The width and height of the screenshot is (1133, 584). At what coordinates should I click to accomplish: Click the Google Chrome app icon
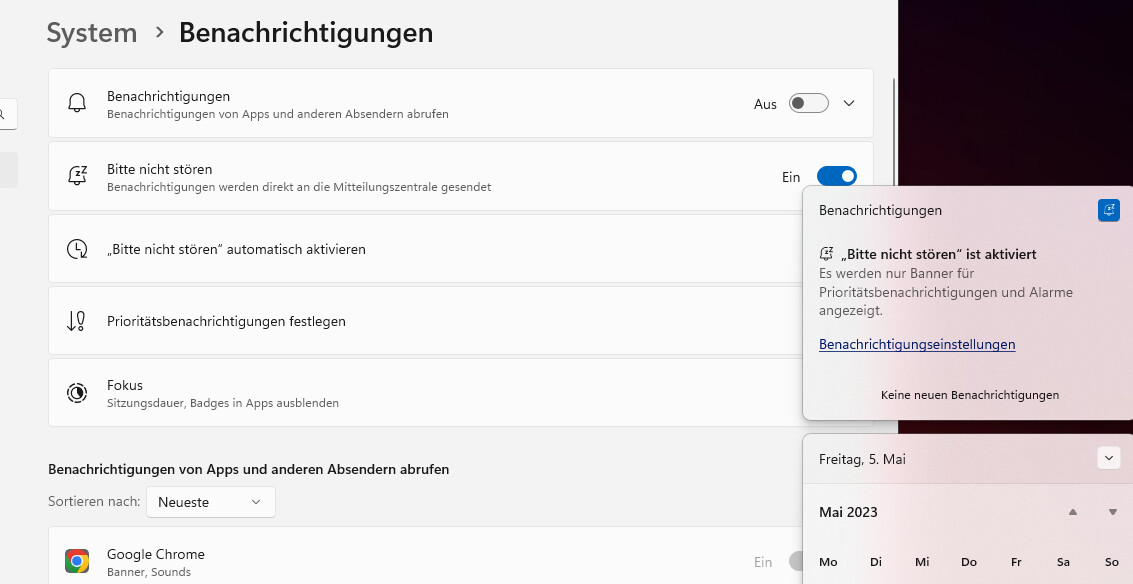pos(77,561)
